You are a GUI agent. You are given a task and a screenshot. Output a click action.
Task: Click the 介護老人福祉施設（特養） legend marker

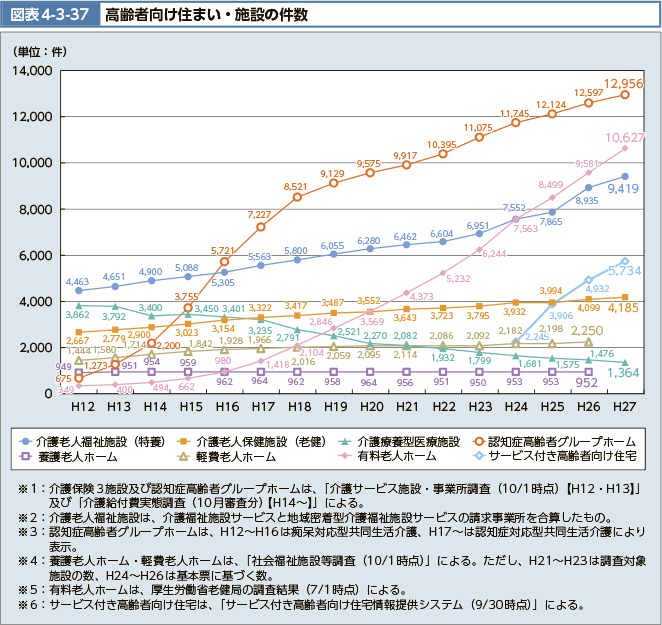(x=23, y=440)
